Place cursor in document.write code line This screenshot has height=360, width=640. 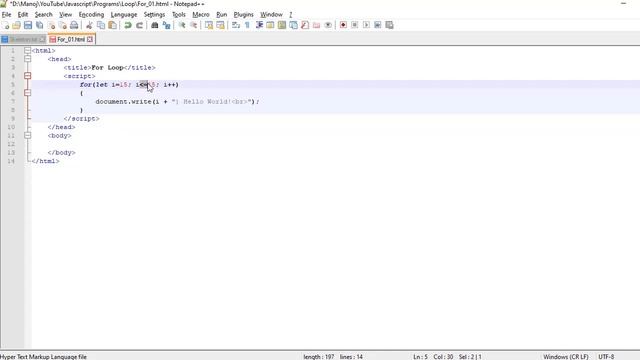pos(177,102)
